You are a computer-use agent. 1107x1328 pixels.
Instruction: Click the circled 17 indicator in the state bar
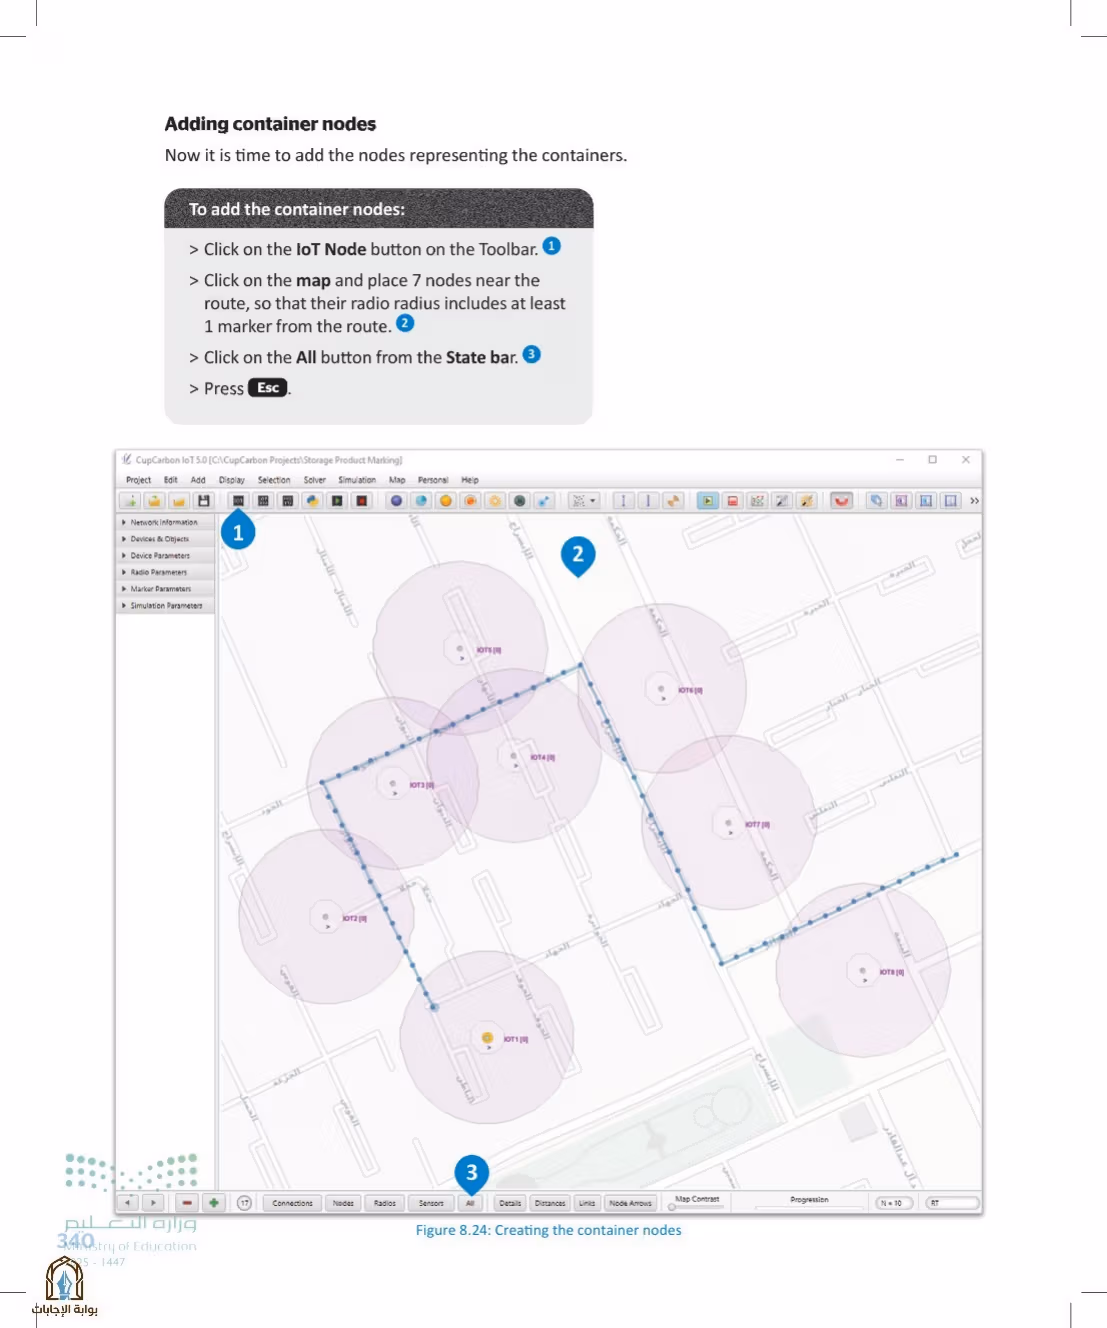pyautogui.click(x=244, y=1203)
